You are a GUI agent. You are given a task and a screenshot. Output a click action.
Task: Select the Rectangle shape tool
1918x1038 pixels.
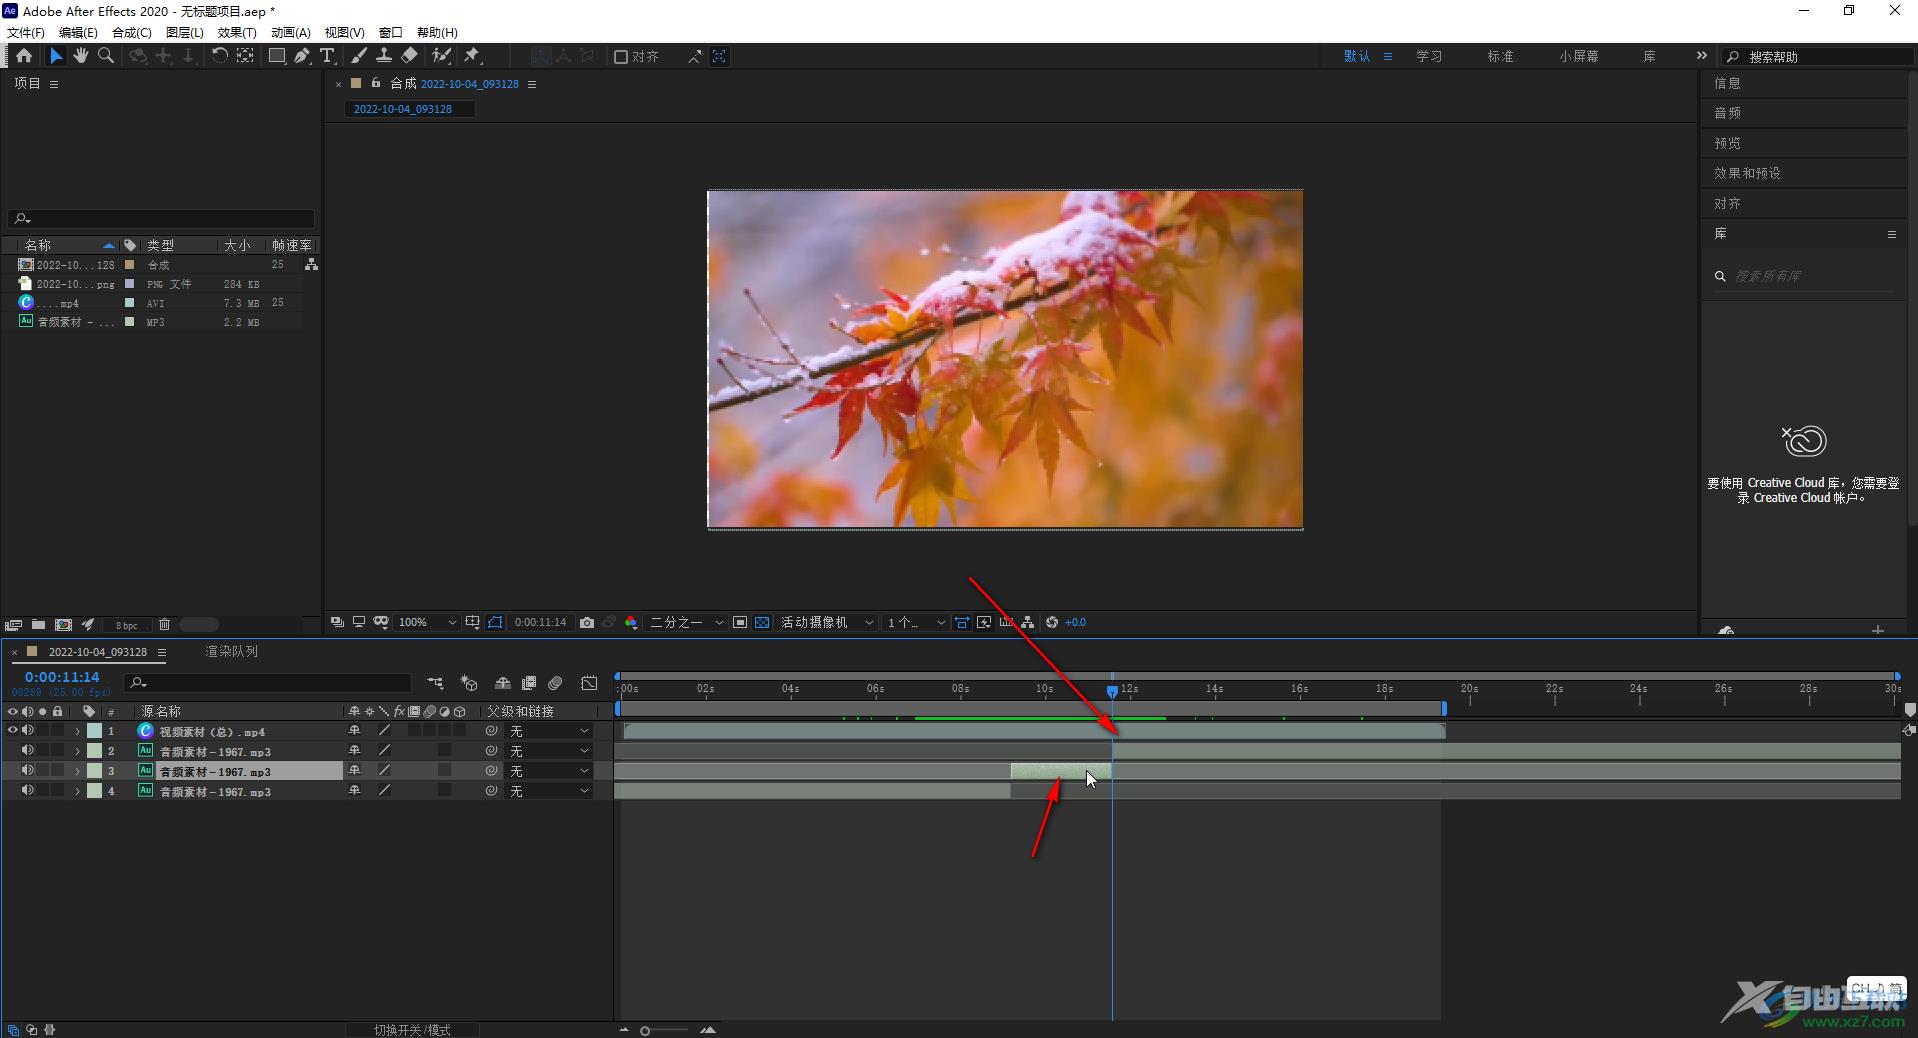click(x=277, y=56)
